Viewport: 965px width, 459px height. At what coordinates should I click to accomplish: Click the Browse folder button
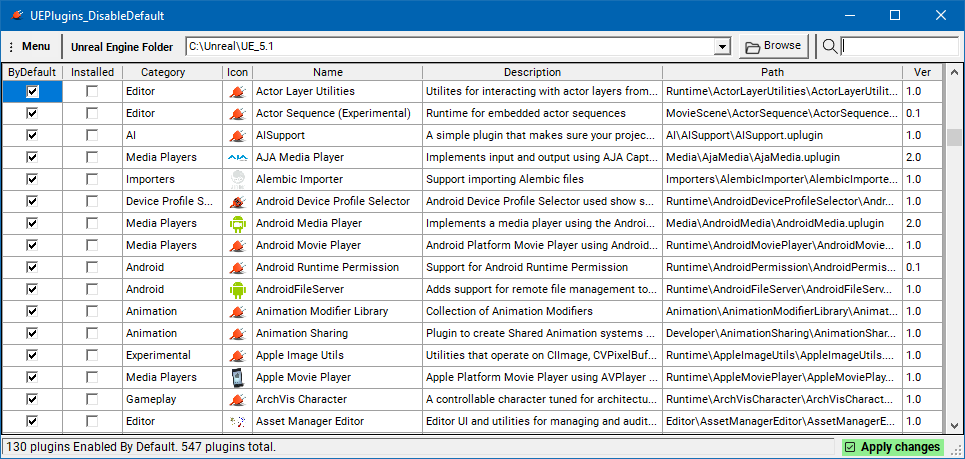(x=774, y=46)
